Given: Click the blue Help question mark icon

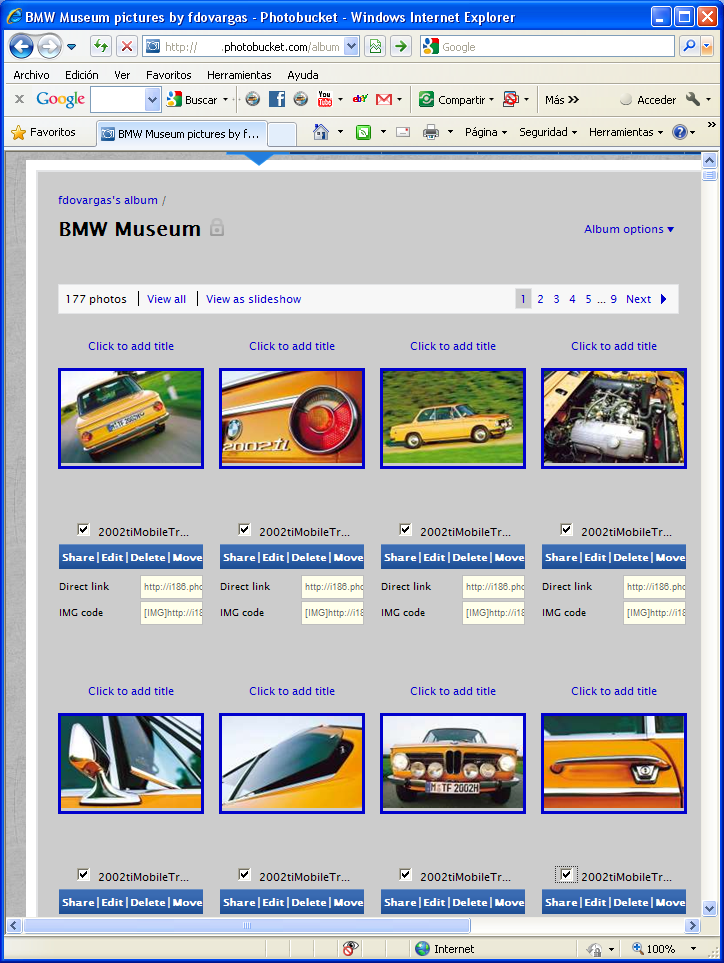Looking at the screenshot, I should pyautogui.click(x=679, y=132).
